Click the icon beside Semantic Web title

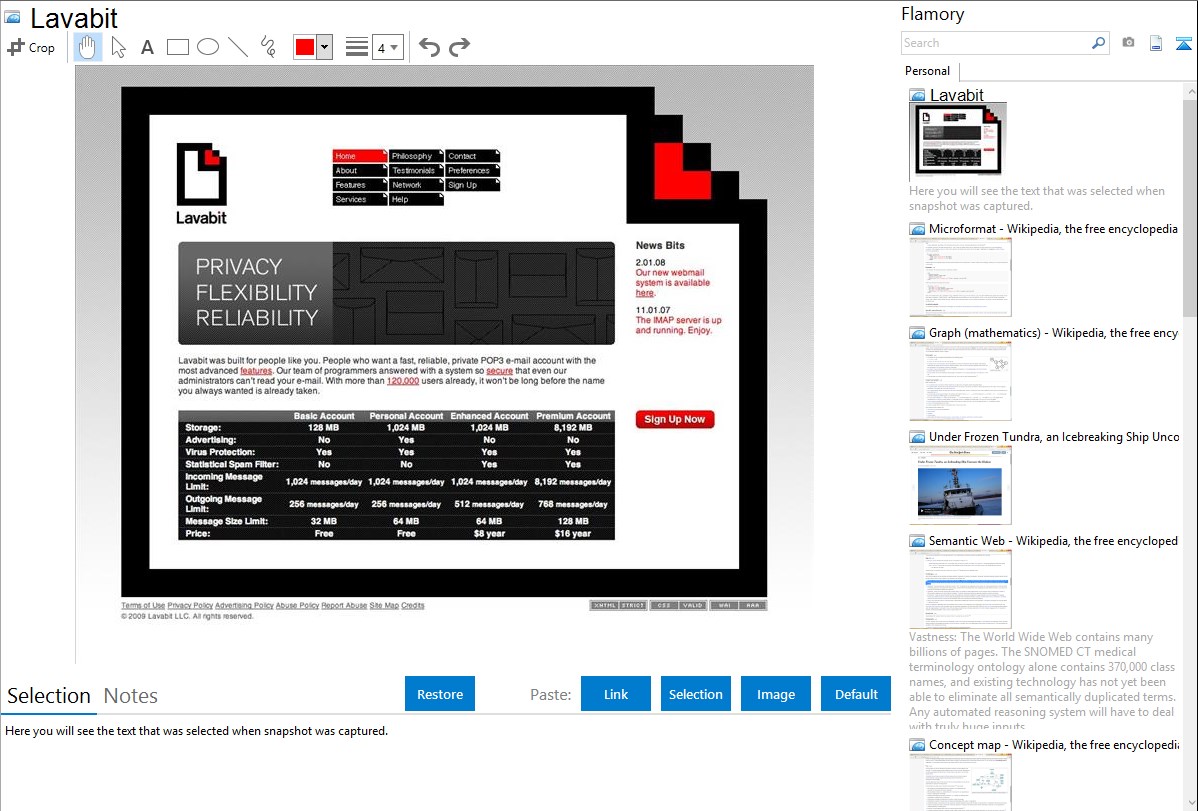[x=917, y=541]
